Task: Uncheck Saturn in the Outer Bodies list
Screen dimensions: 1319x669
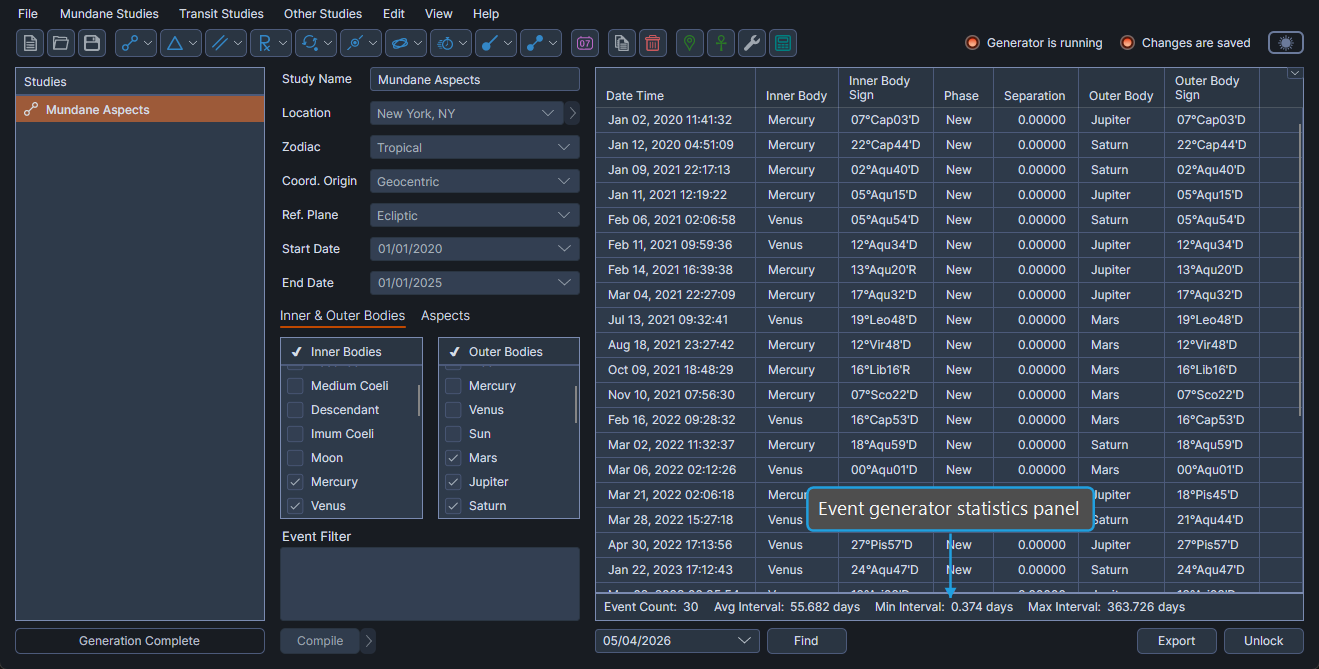Action: point(453,506)
